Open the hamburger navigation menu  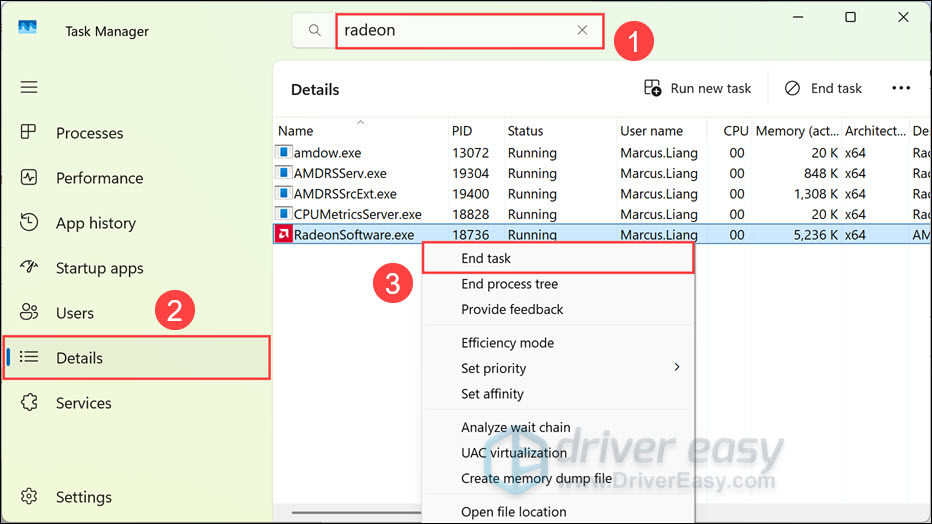(29, 87)
